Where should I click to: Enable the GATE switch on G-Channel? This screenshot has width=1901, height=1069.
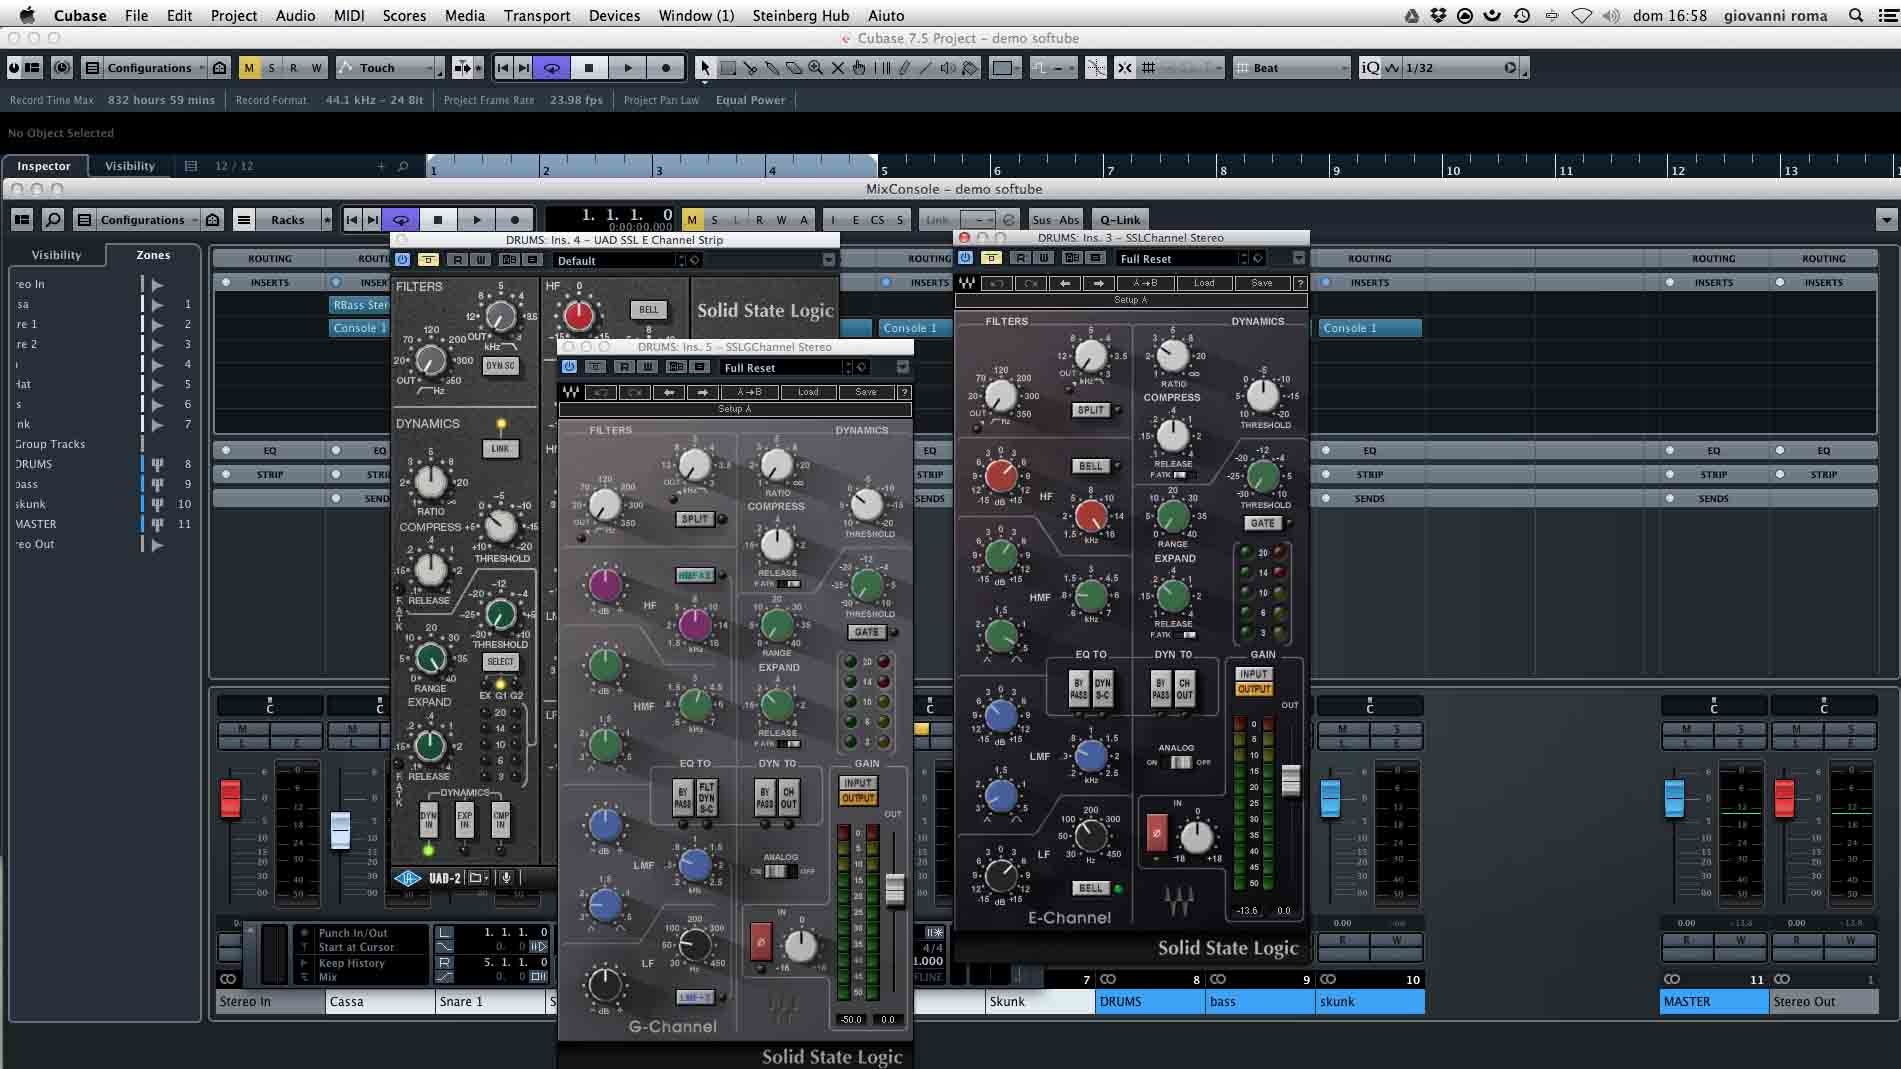tap(867, 632)
